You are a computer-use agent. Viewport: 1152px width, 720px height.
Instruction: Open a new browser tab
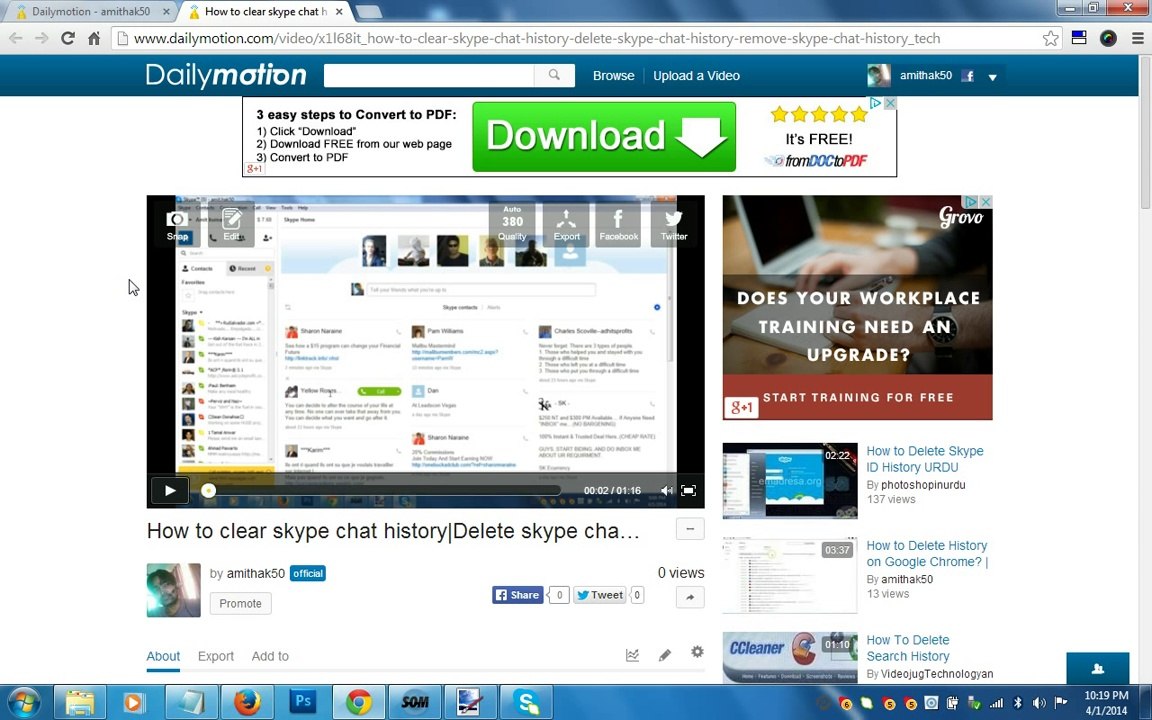(367, 12)
